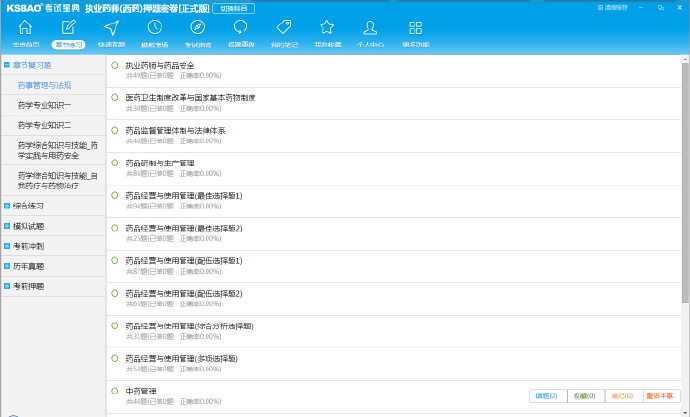The height and width of the screenshot is (417, 690).
Task: Open the circular-arrow wrong questions redo icon
Action: click(x=241, y=27)
